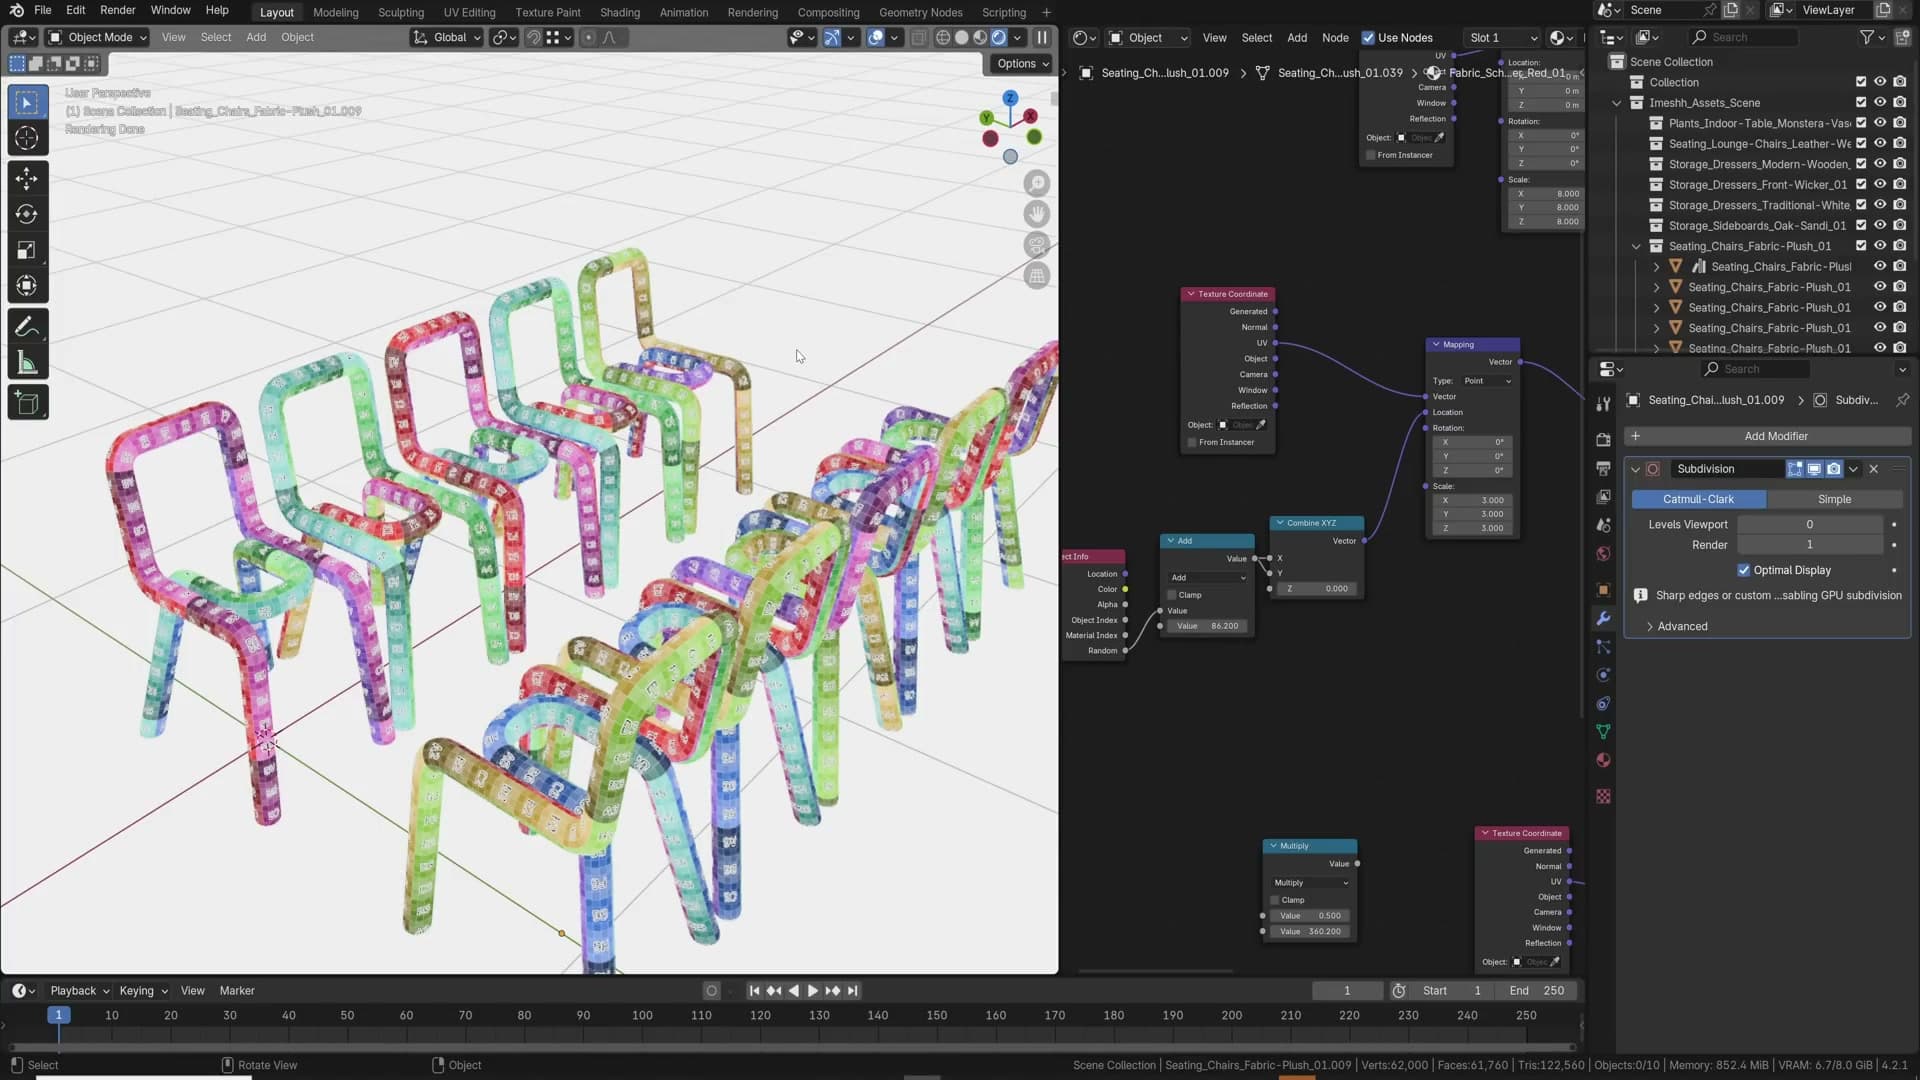
Task: Open the Physics properties tab
Action: 1604,675
